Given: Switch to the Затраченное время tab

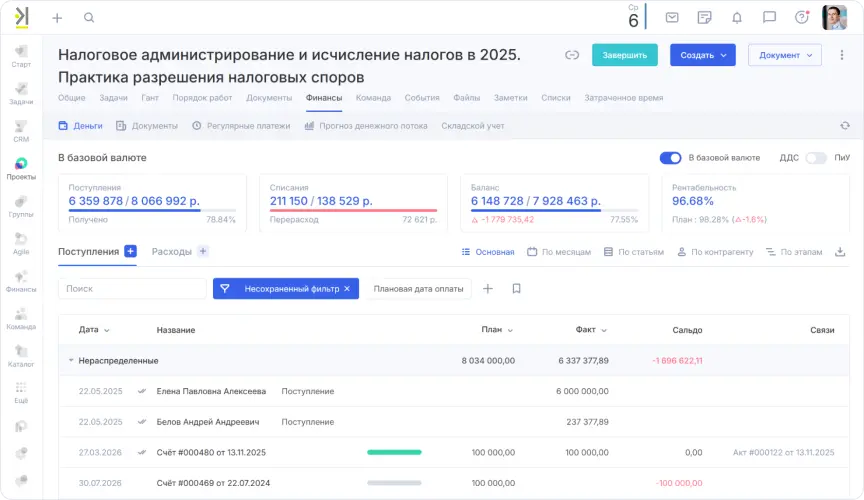Looking at the screenshot, I should (623, 98).
